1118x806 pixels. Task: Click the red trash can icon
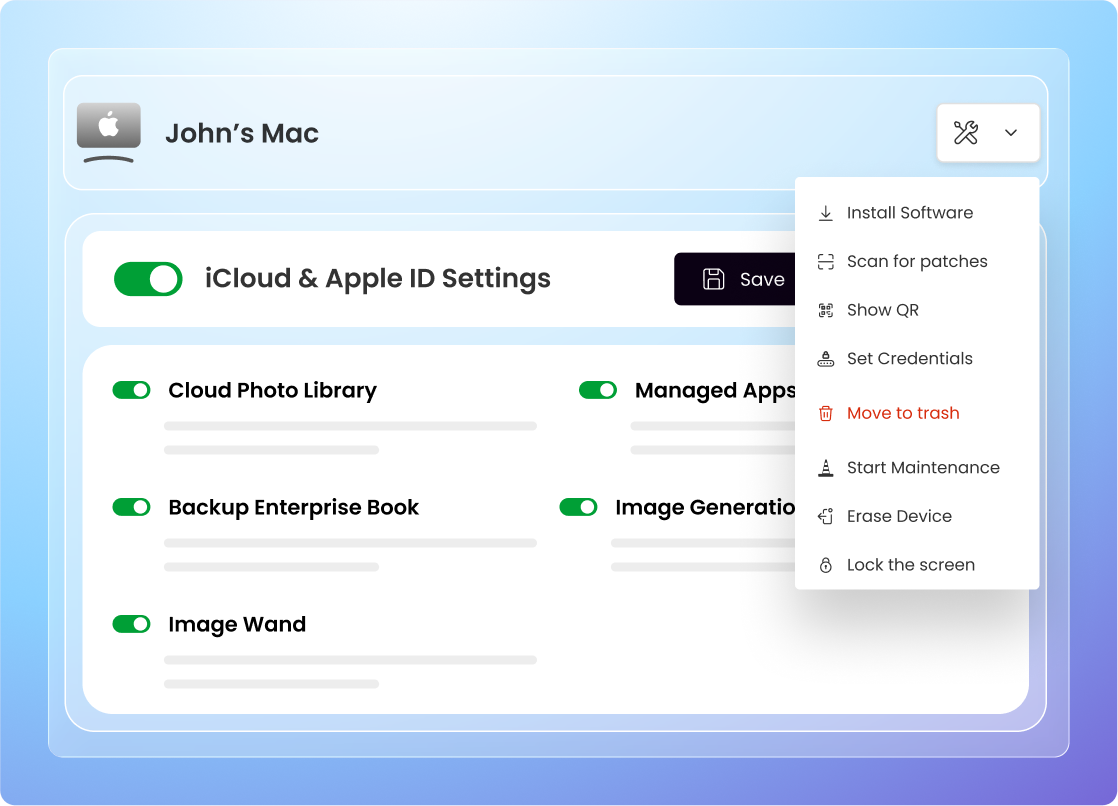[x=825, y=413]
